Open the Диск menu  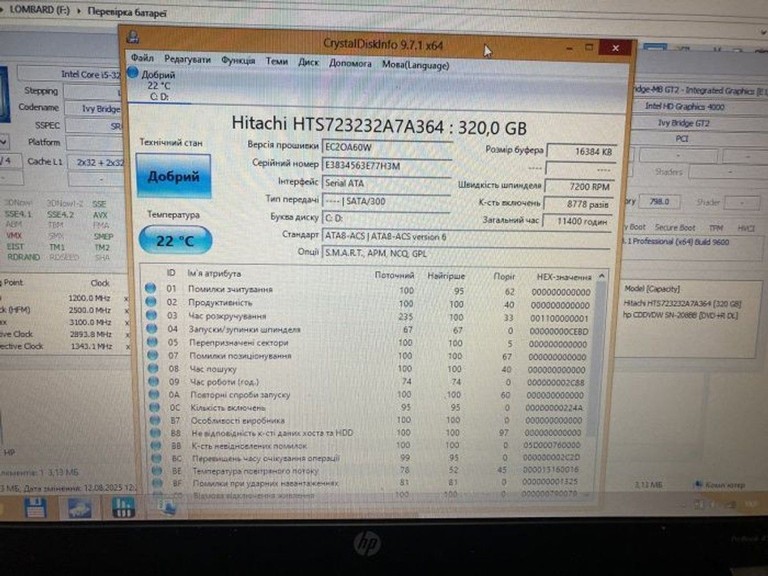309,62
